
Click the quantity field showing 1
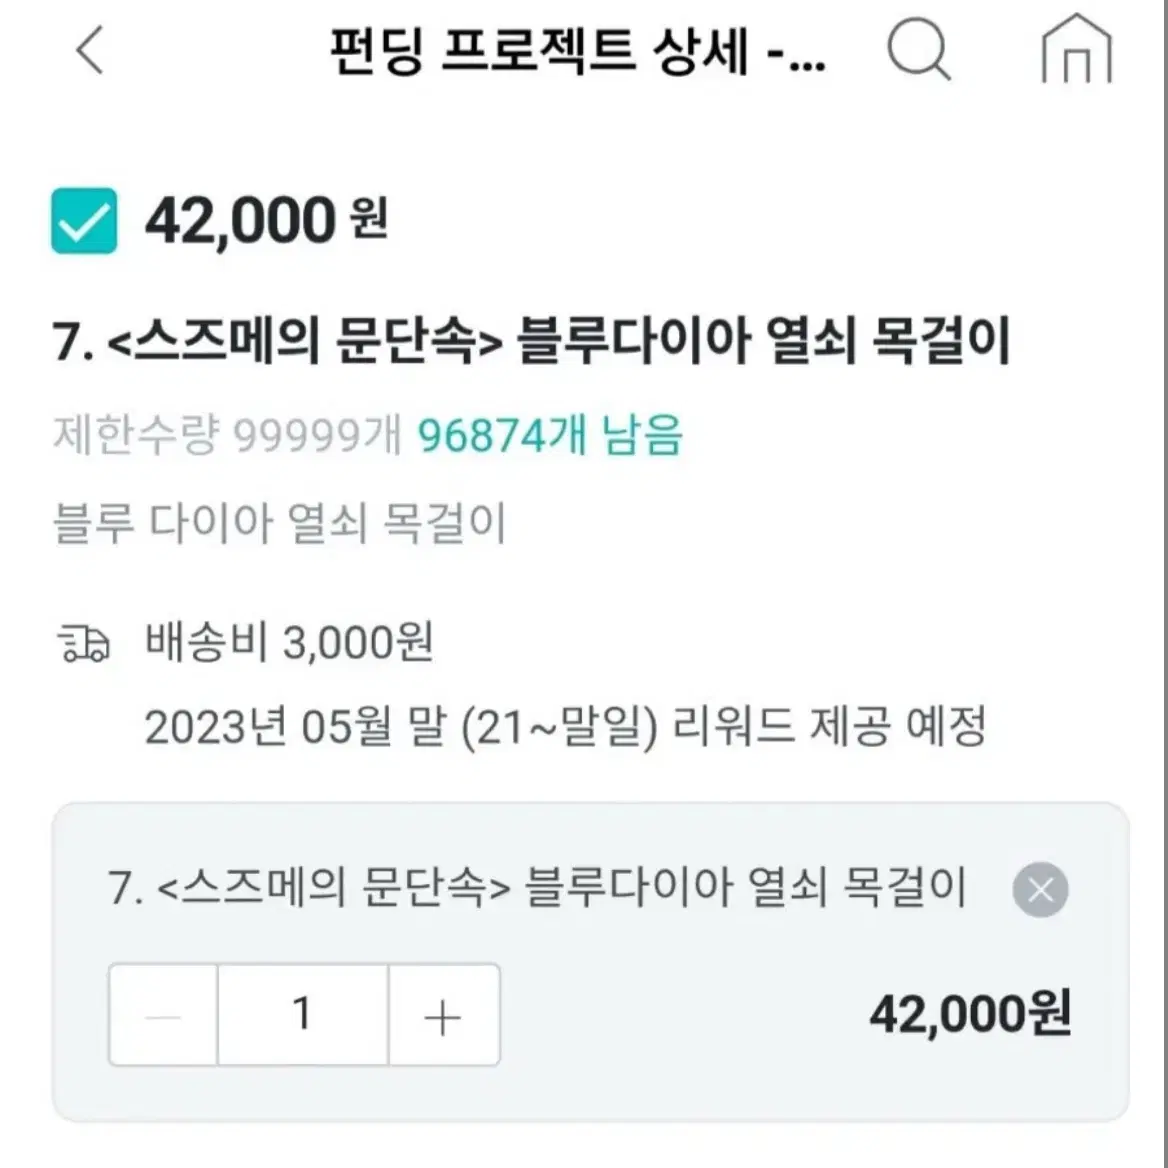point(302,1015)
